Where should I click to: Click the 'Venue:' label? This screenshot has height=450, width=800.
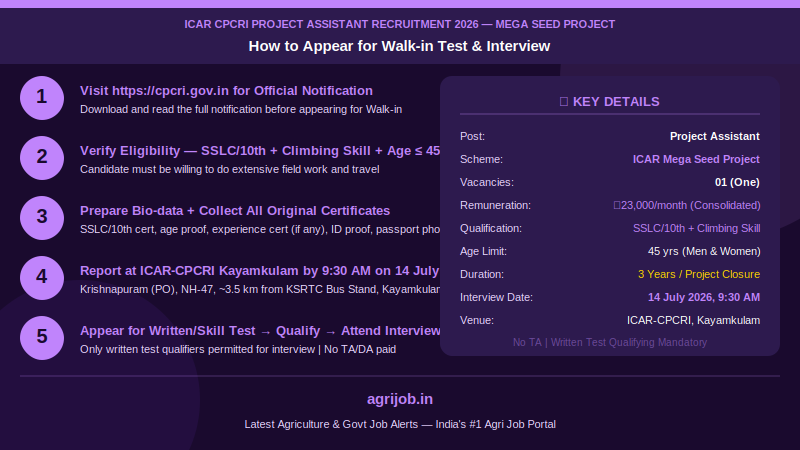pos(477,320)
